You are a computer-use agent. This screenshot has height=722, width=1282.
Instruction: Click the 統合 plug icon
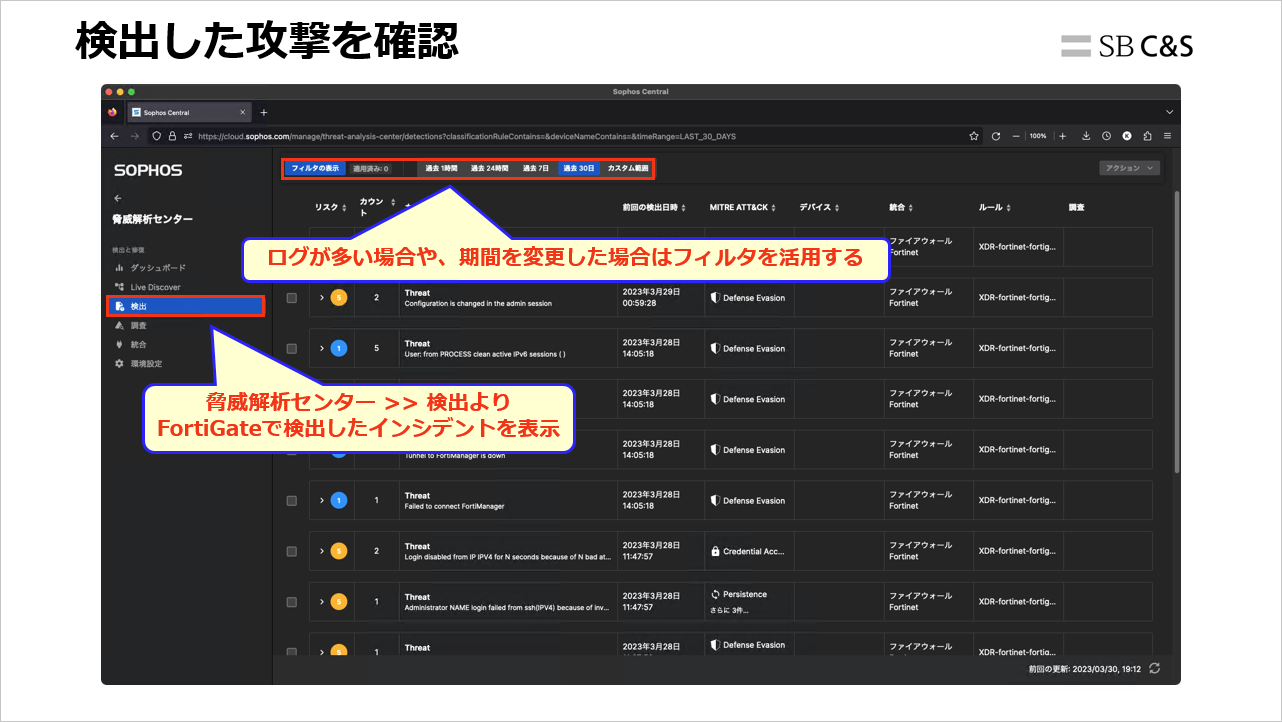[119, 345]
